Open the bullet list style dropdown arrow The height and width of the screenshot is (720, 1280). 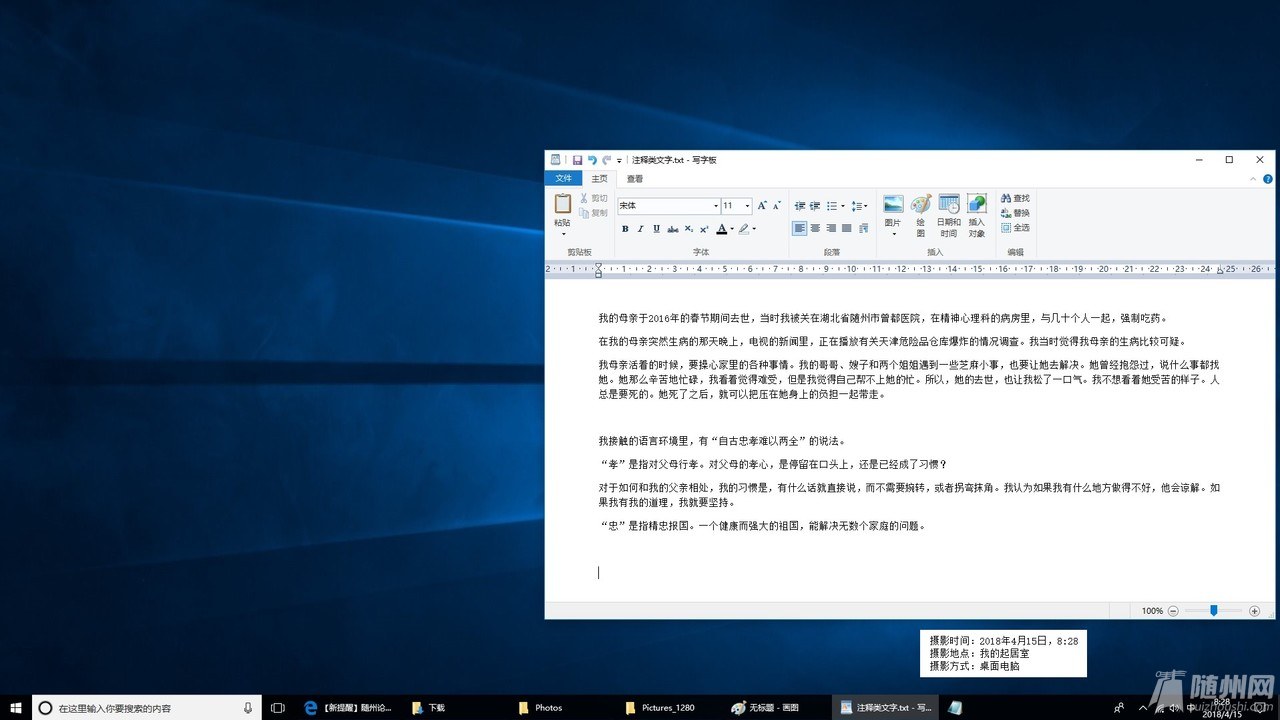click(843, 206)
